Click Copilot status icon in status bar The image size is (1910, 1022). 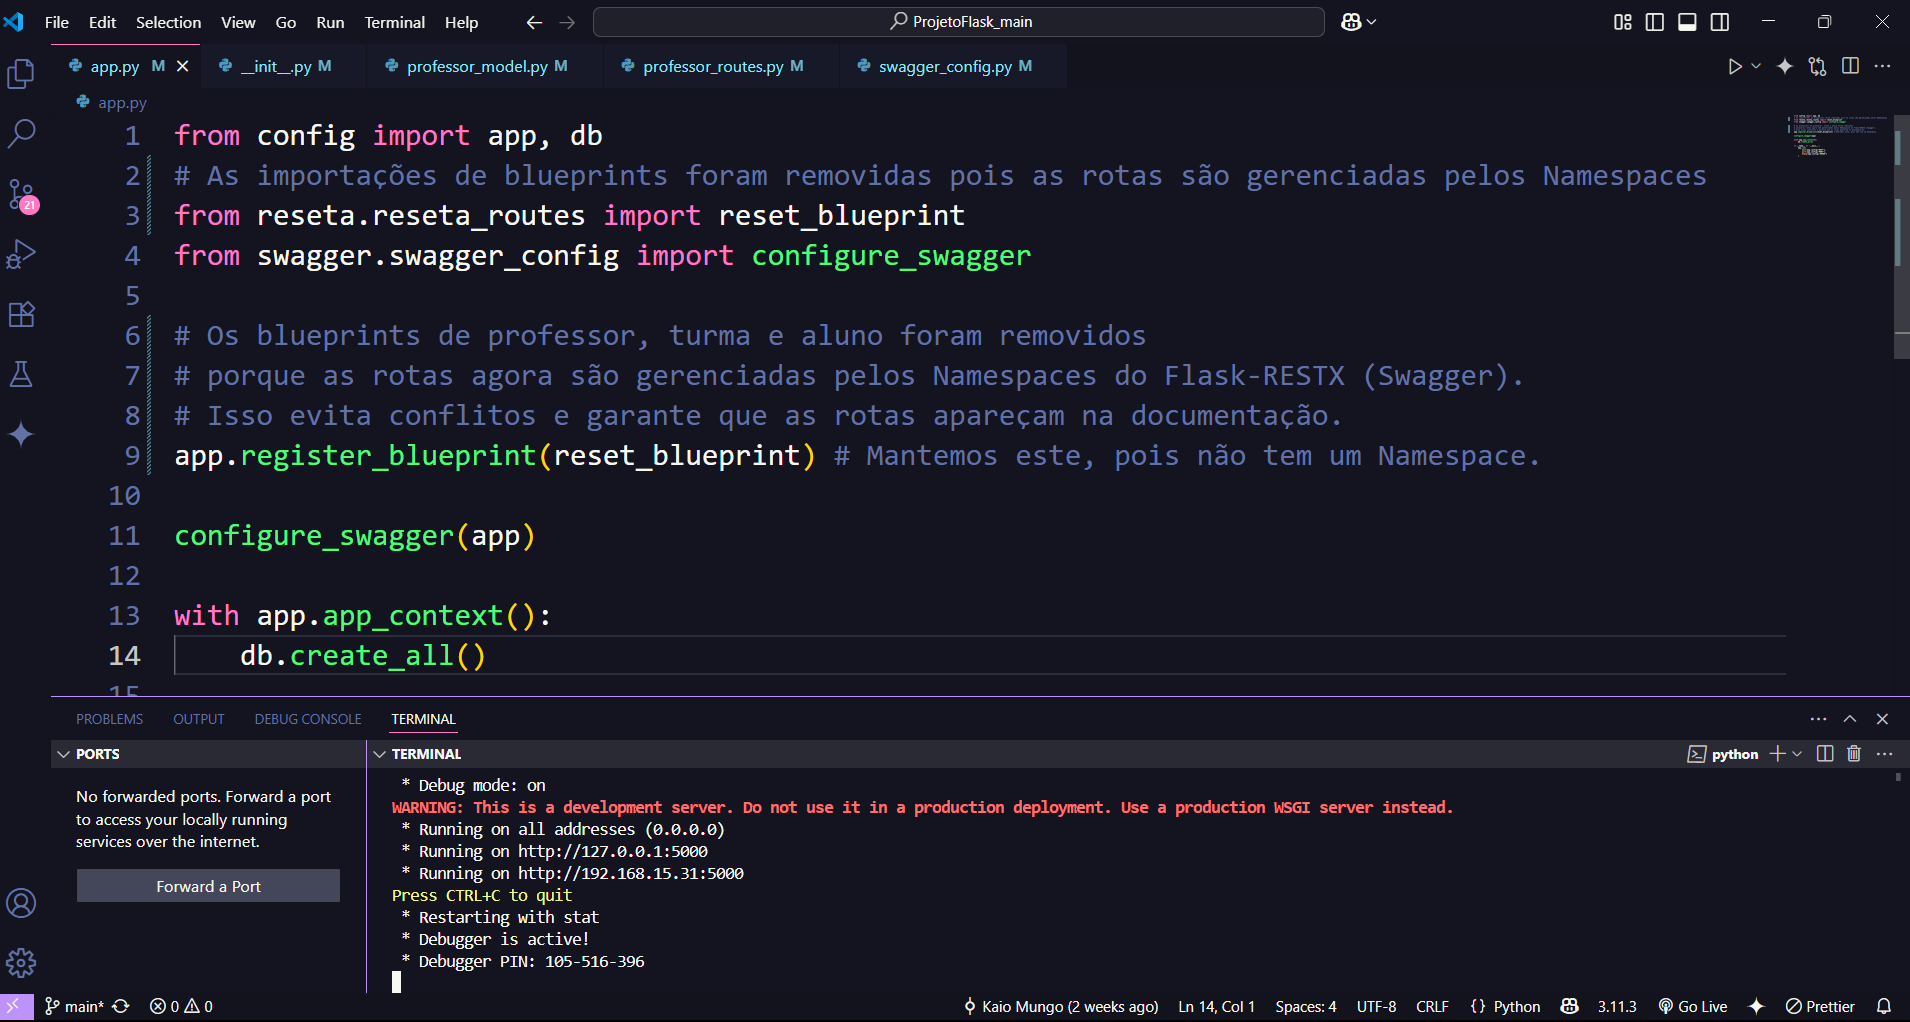tap(1570, 1007)
